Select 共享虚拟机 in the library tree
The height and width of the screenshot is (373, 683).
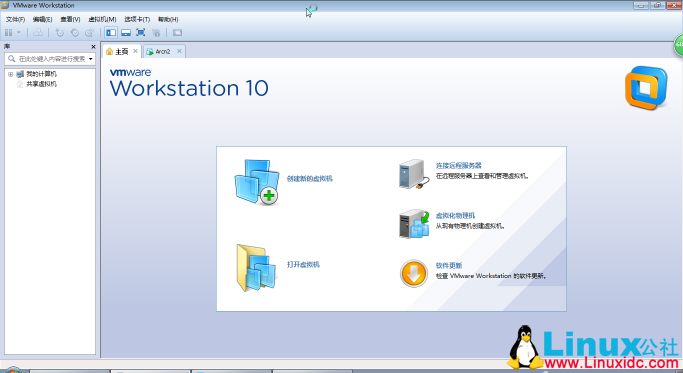pyautogui.click(x=41, y=84)
